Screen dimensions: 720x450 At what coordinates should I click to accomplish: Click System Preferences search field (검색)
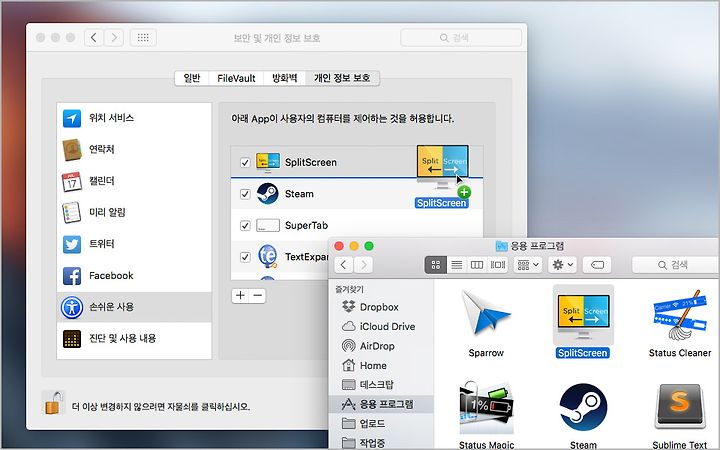pos(461,38)
